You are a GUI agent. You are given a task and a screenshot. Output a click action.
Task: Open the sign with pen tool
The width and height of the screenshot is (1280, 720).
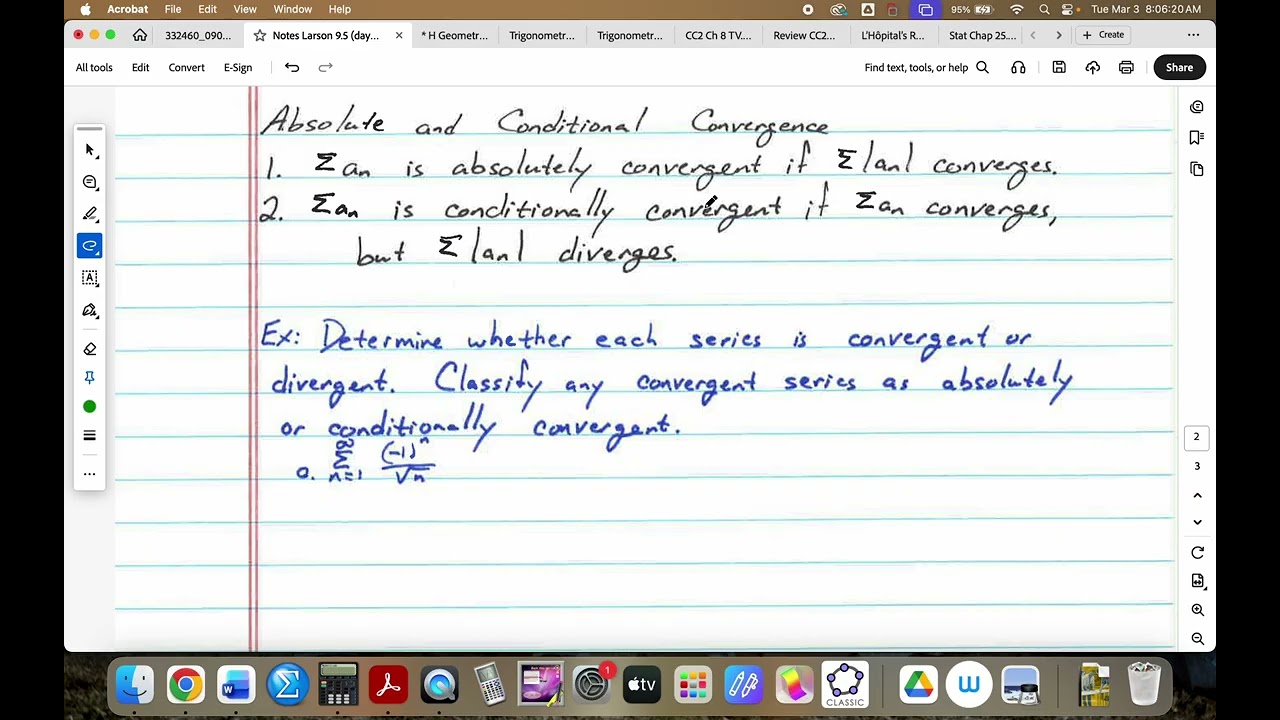(x=90, y=310)
